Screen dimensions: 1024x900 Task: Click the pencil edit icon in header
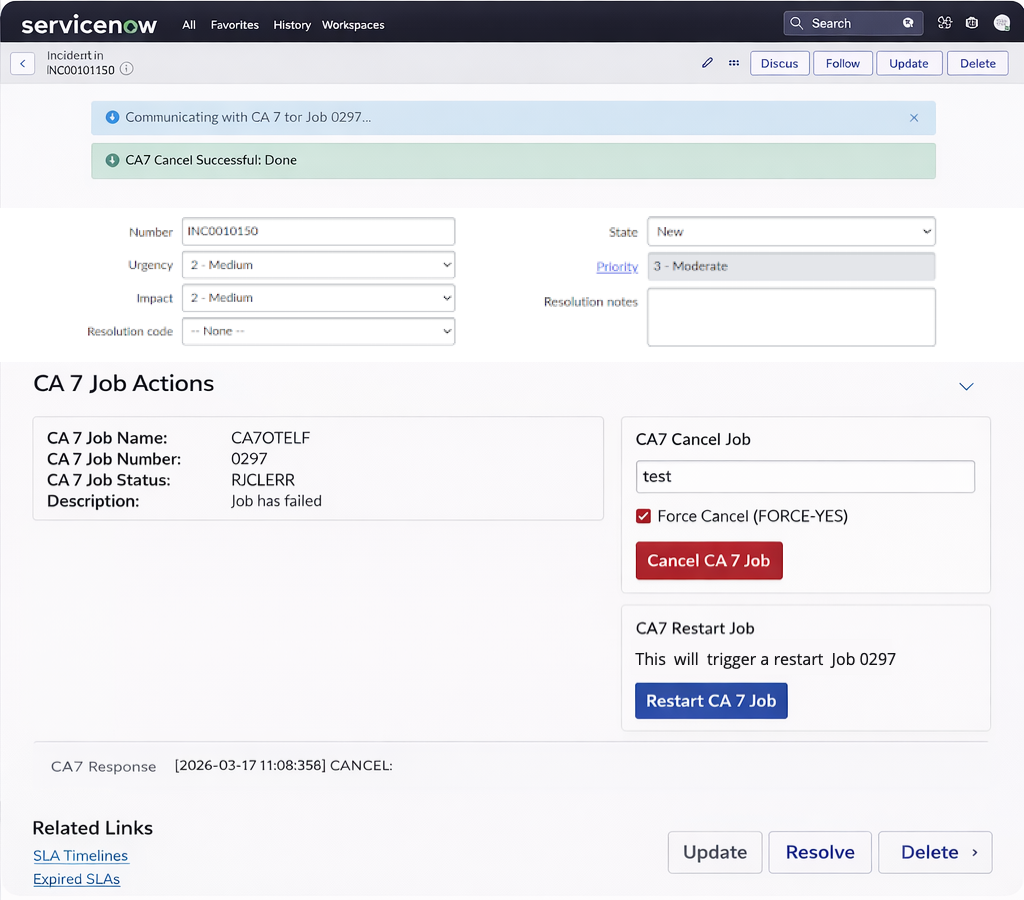(707, 63)
